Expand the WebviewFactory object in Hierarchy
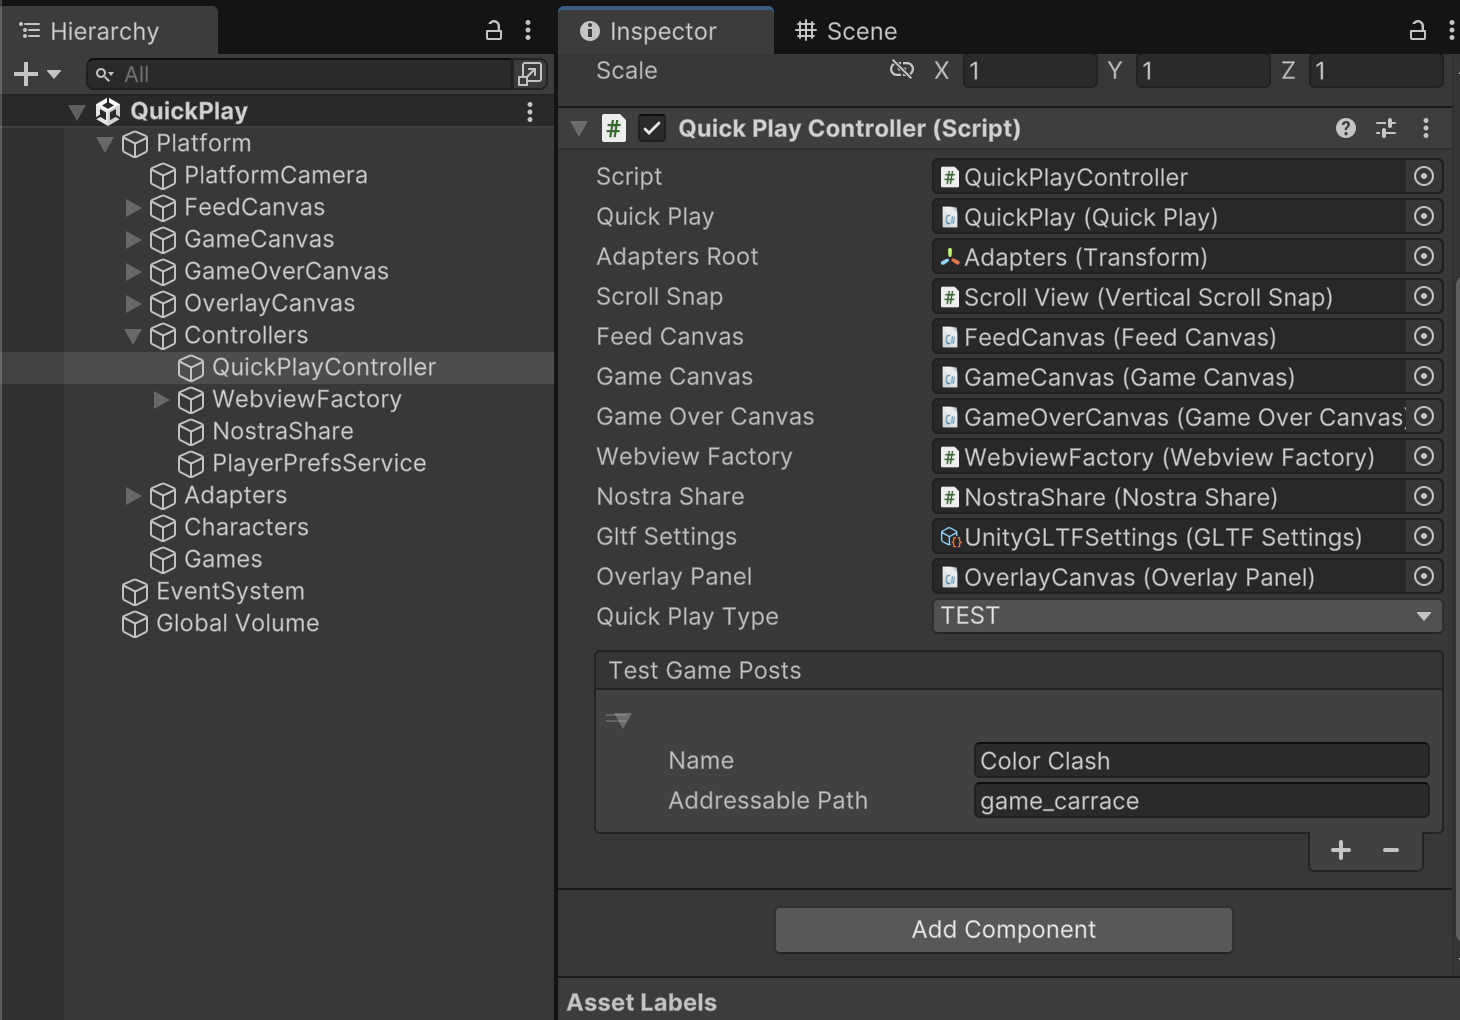Viewport: 1460px width, 1020px height. coord(161,400)
